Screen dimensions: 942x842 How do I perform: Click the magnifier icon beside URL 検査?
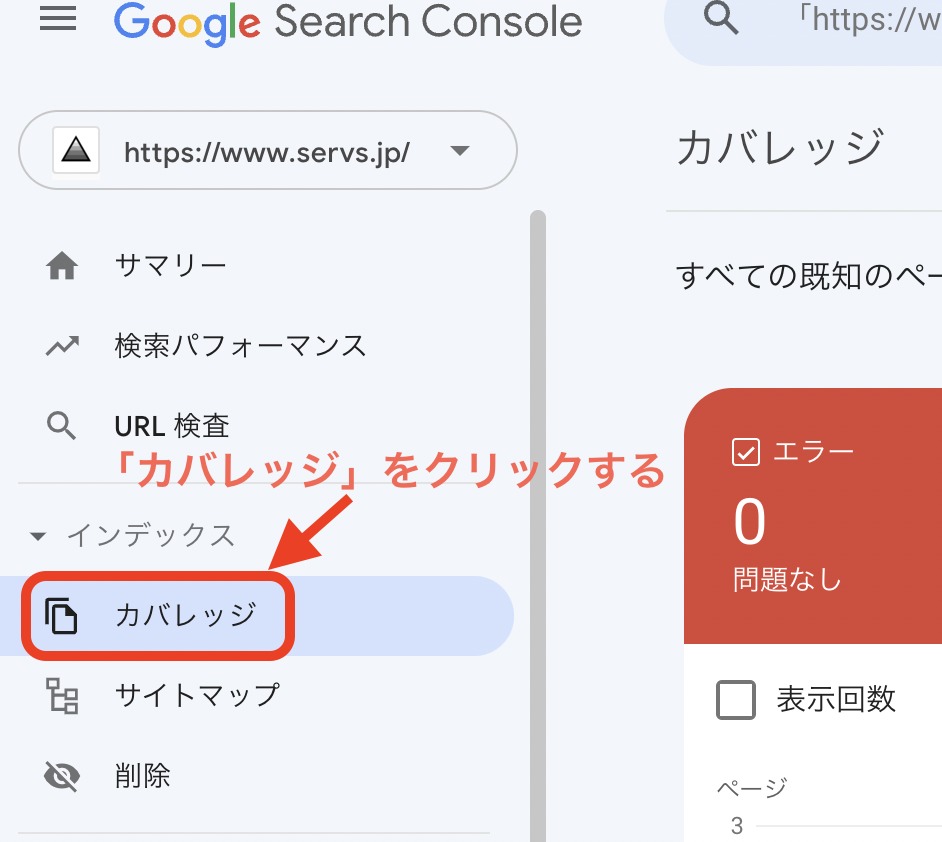pyautogui.click(x=61, y=426)
